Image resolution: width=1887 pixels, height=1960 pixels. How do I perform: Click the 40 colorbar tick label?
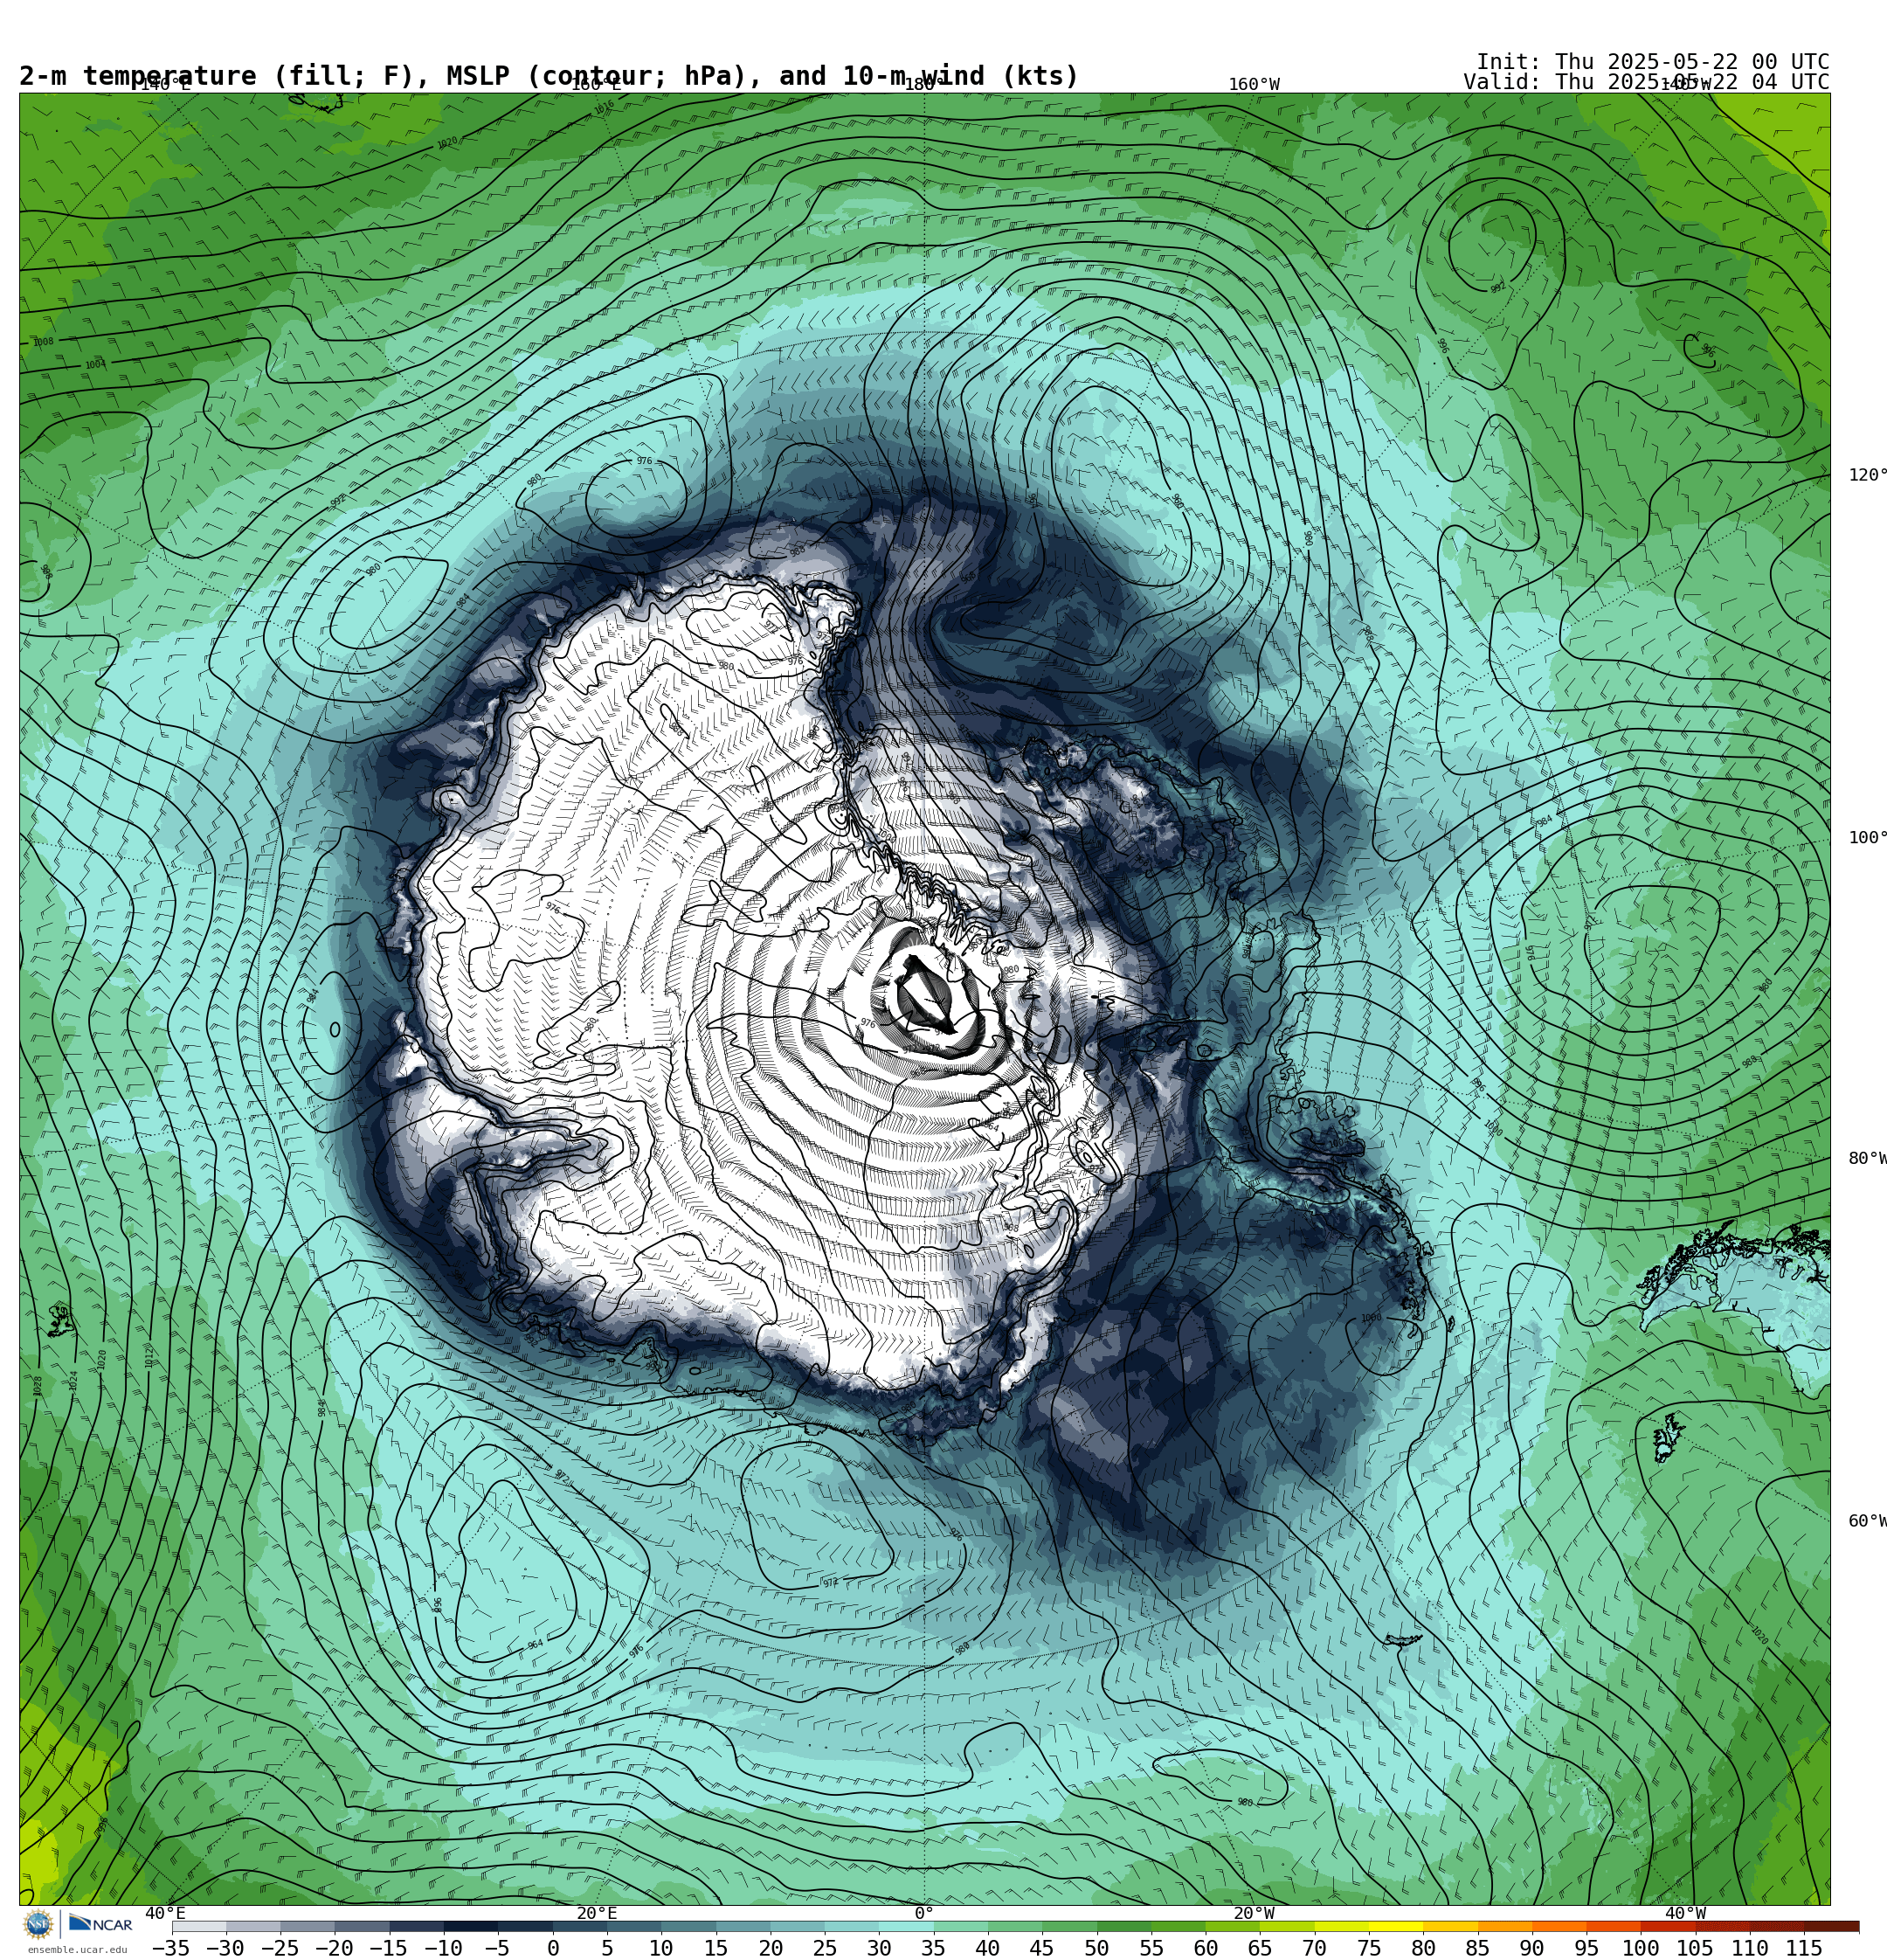tap(988, 1948)
